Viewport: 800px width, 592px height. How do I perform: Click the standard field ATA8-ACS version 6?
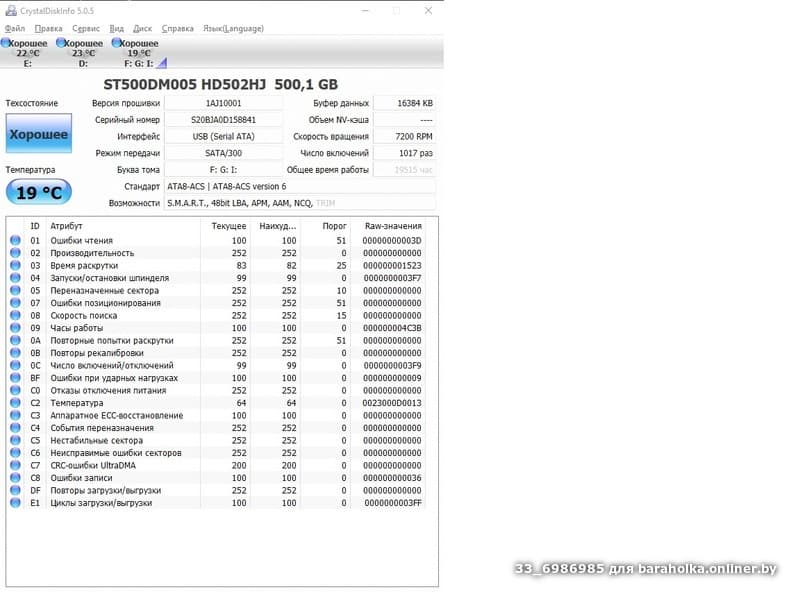300,186
